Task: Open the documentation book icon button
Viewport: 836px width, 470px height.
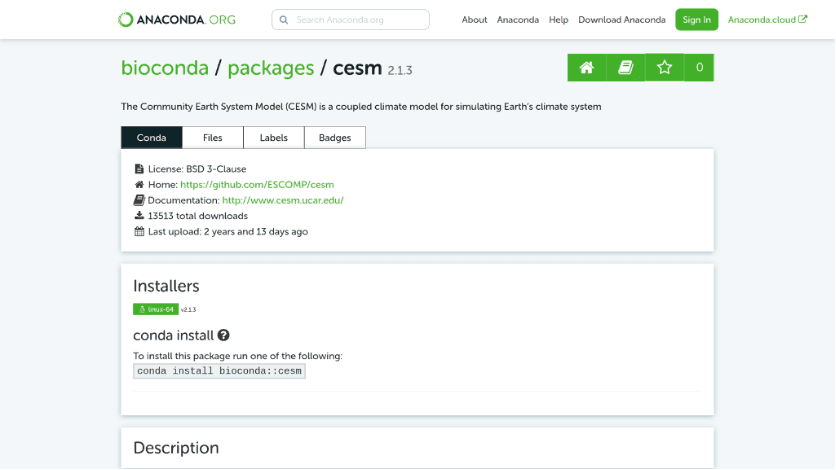Action: tap(625, 68)
